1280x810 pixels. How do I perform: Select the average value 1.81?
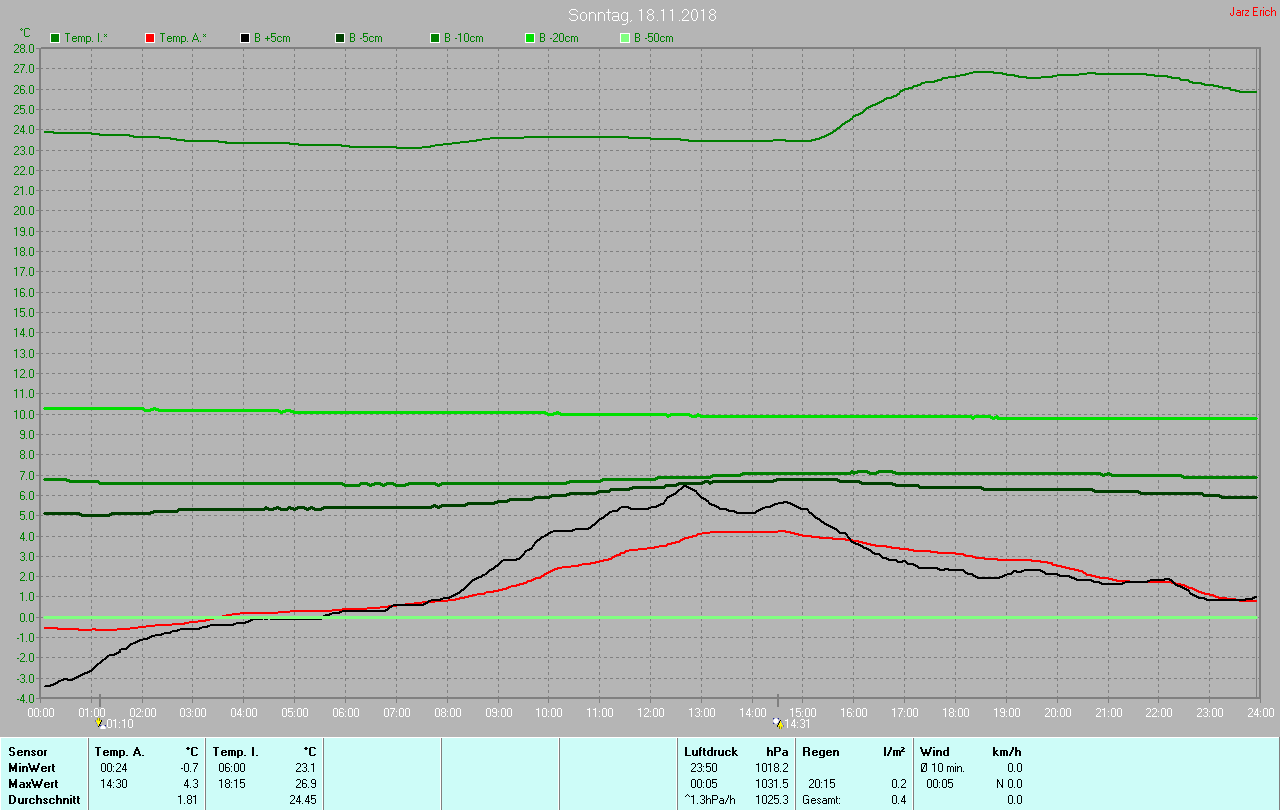[x=187, y=799]
